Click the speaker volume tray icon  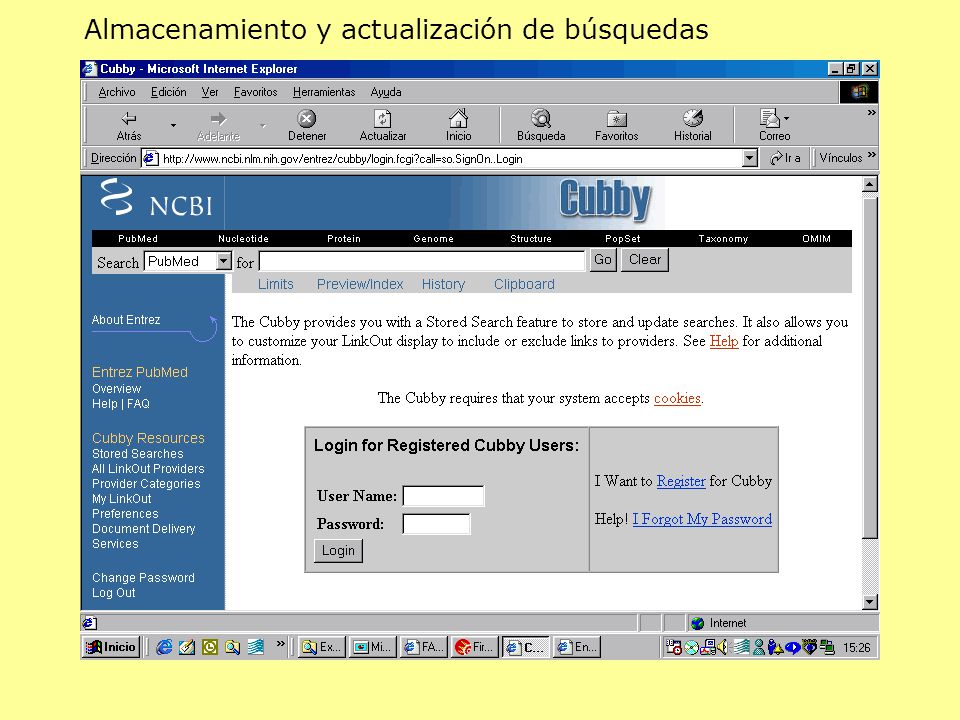pyautogui.click(x=722, y=647)
